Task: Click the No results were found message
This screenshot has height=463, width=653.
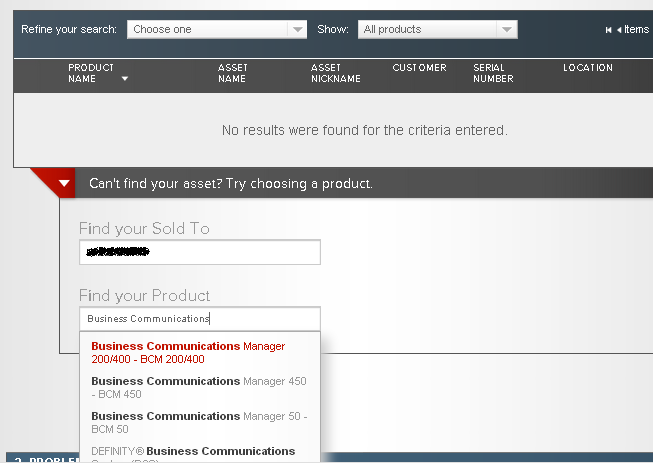Action: pyautogui.click(x=365, y=130)
